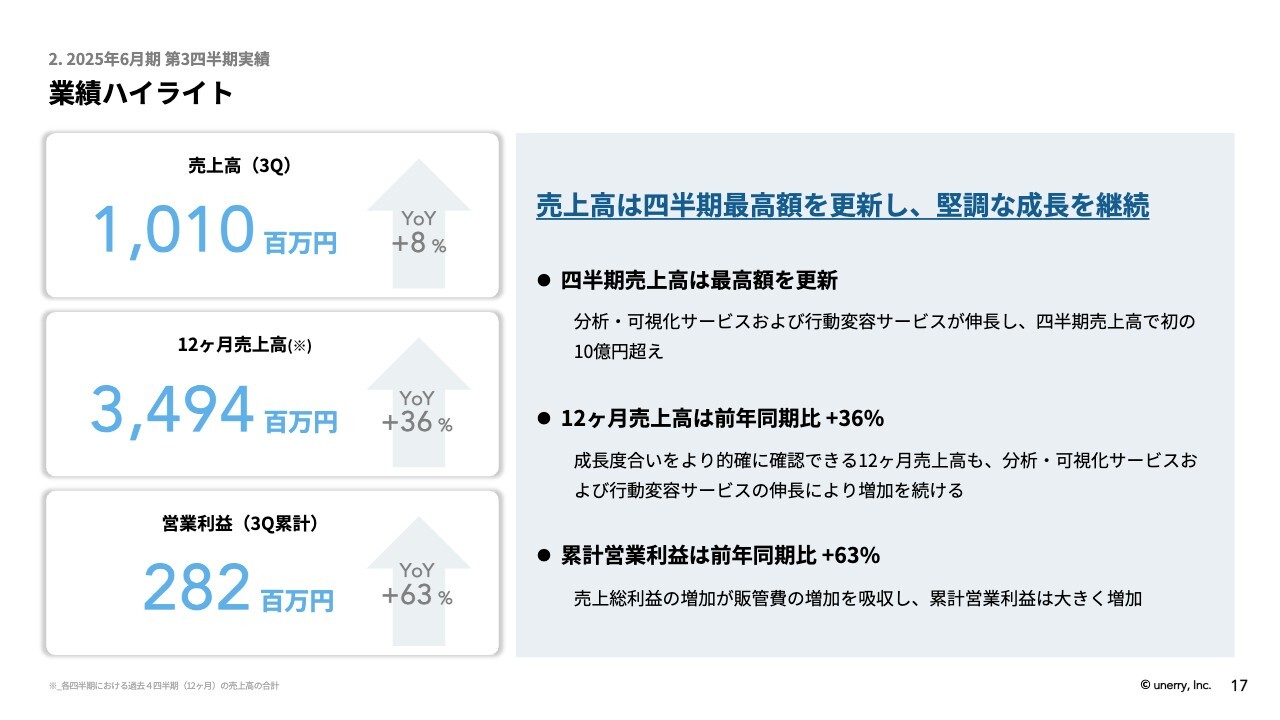Click the YoY +63% upward arrow

click(x=419, y=581)
